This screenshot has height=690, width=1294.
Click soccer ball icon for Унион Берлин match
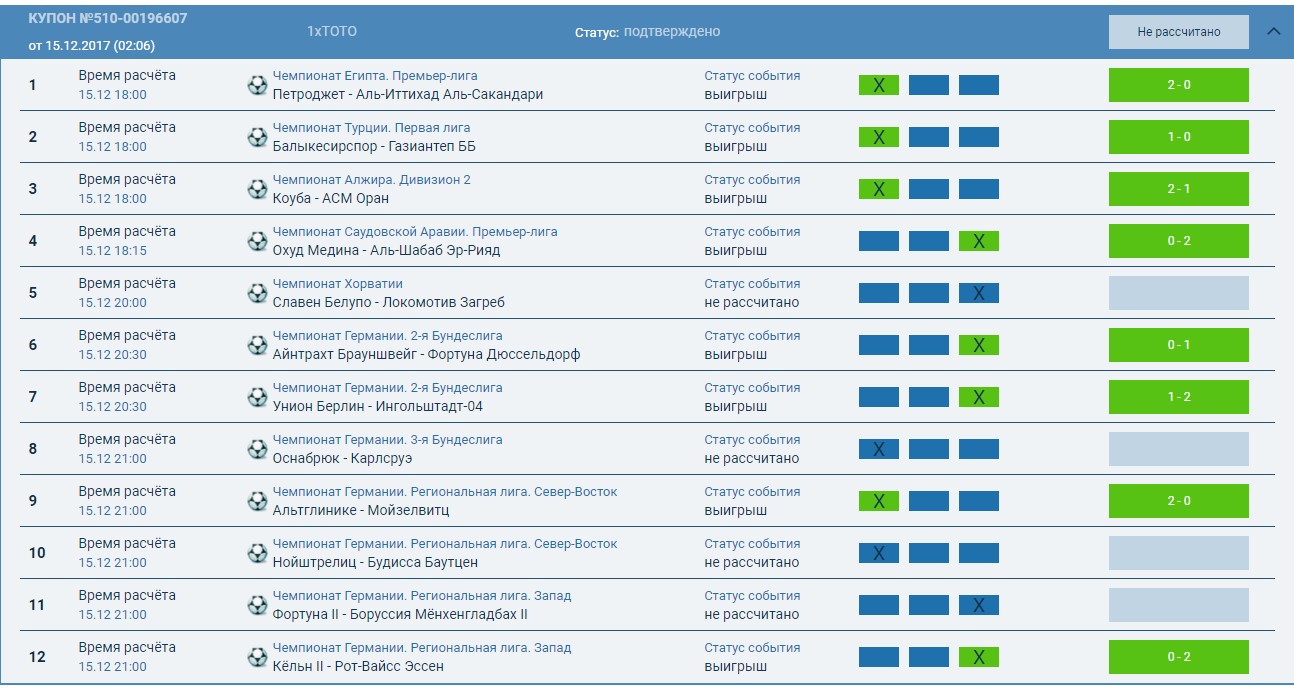point(257,397)
